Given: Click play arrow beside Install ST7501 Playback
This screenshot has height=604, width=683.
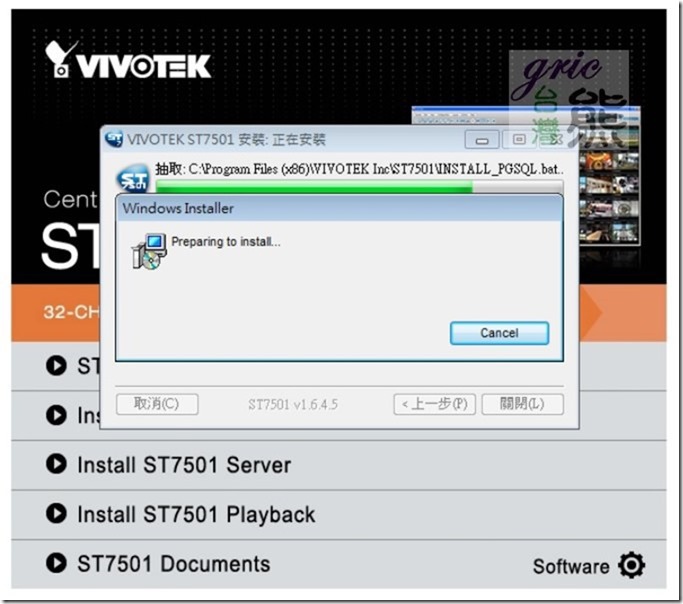Looking at the screenshot, I should pyautogui.click(x=56, y=513).
